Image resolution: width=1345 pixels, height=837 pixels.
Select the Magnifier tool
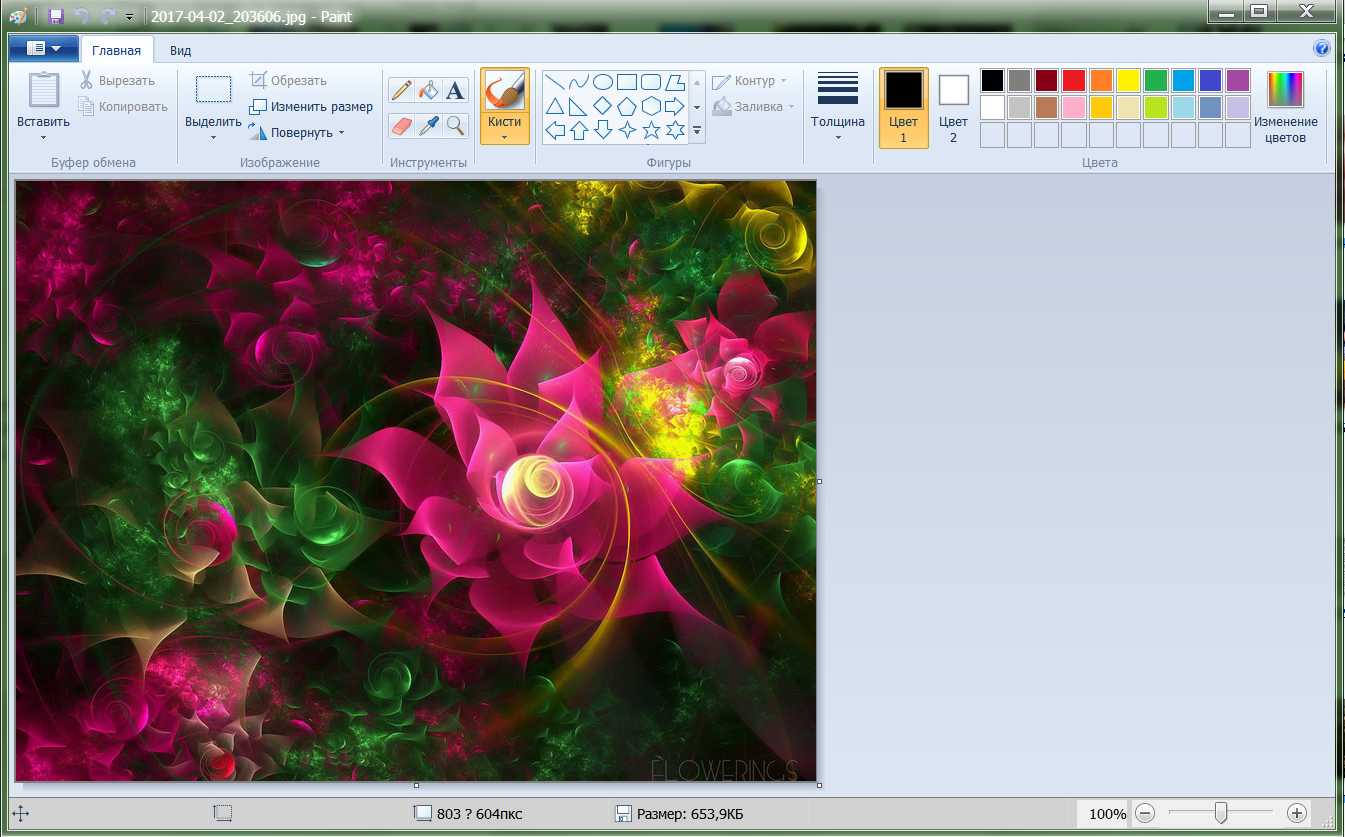click(x=455, y=125)
